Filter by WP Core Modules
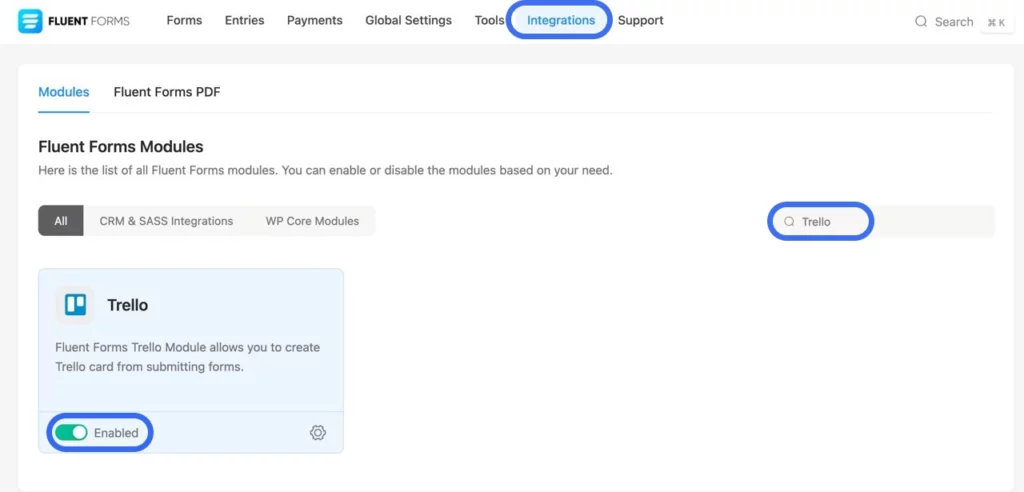The image size is (1024, 492). tap(312, 221)
